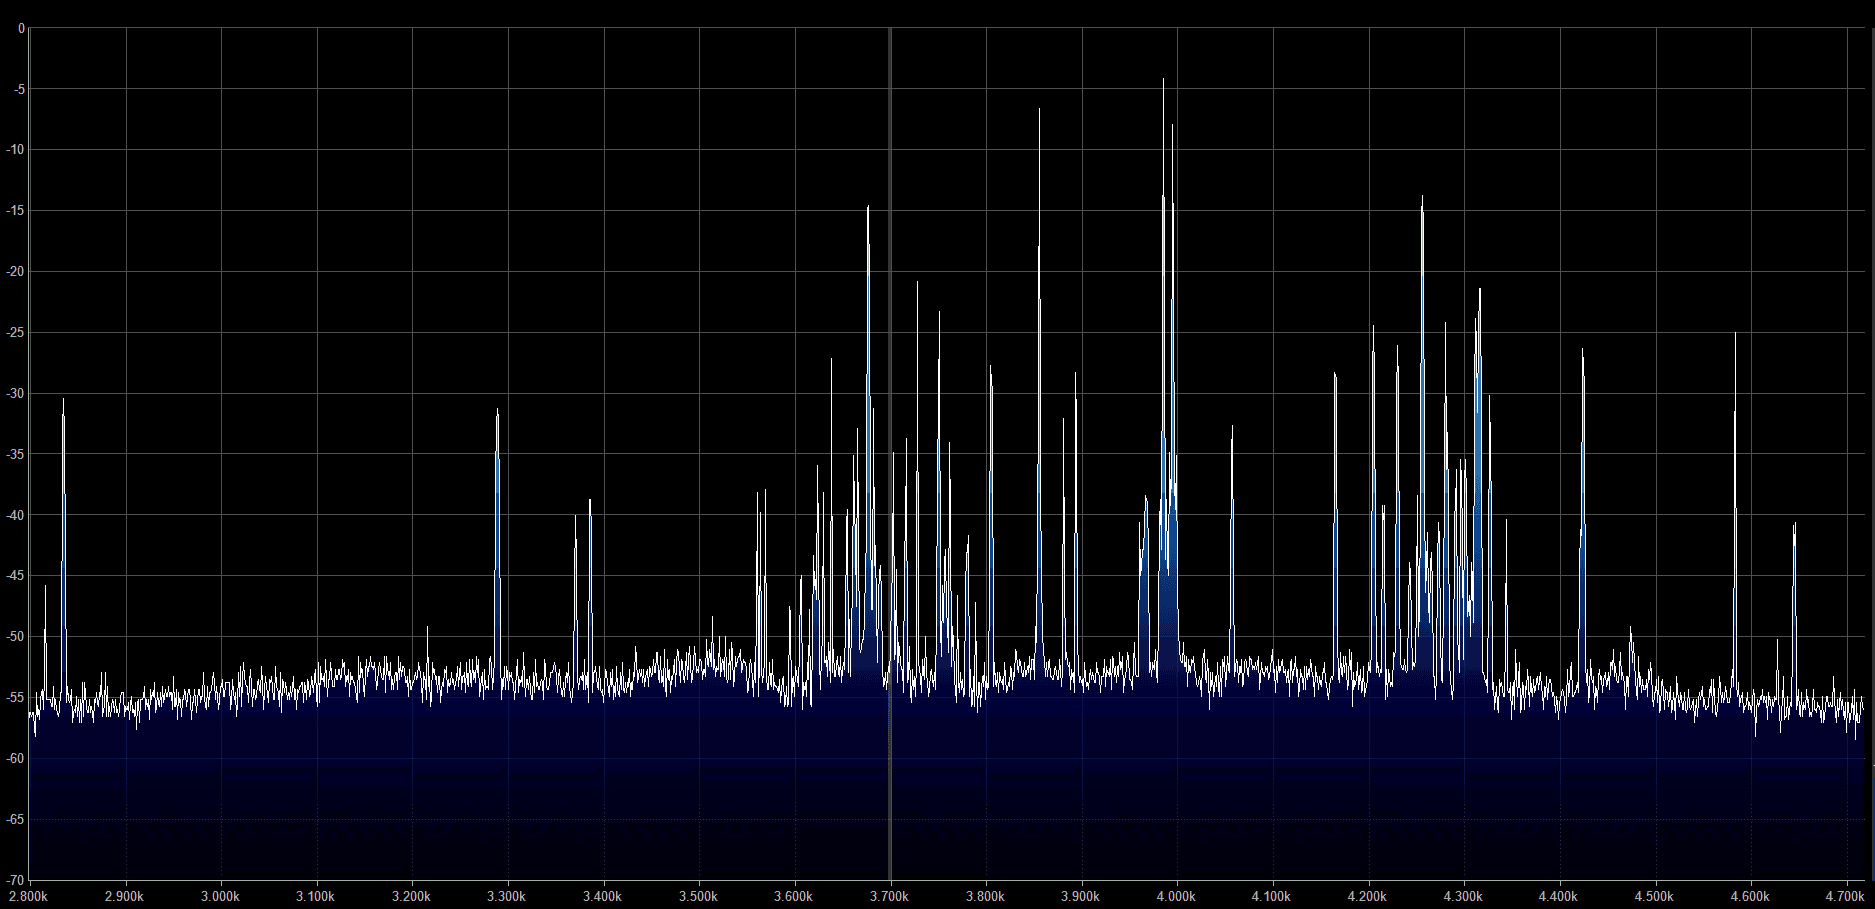
Task: Click the 4.700k frequency axis label
Action: click(1846, 897)
